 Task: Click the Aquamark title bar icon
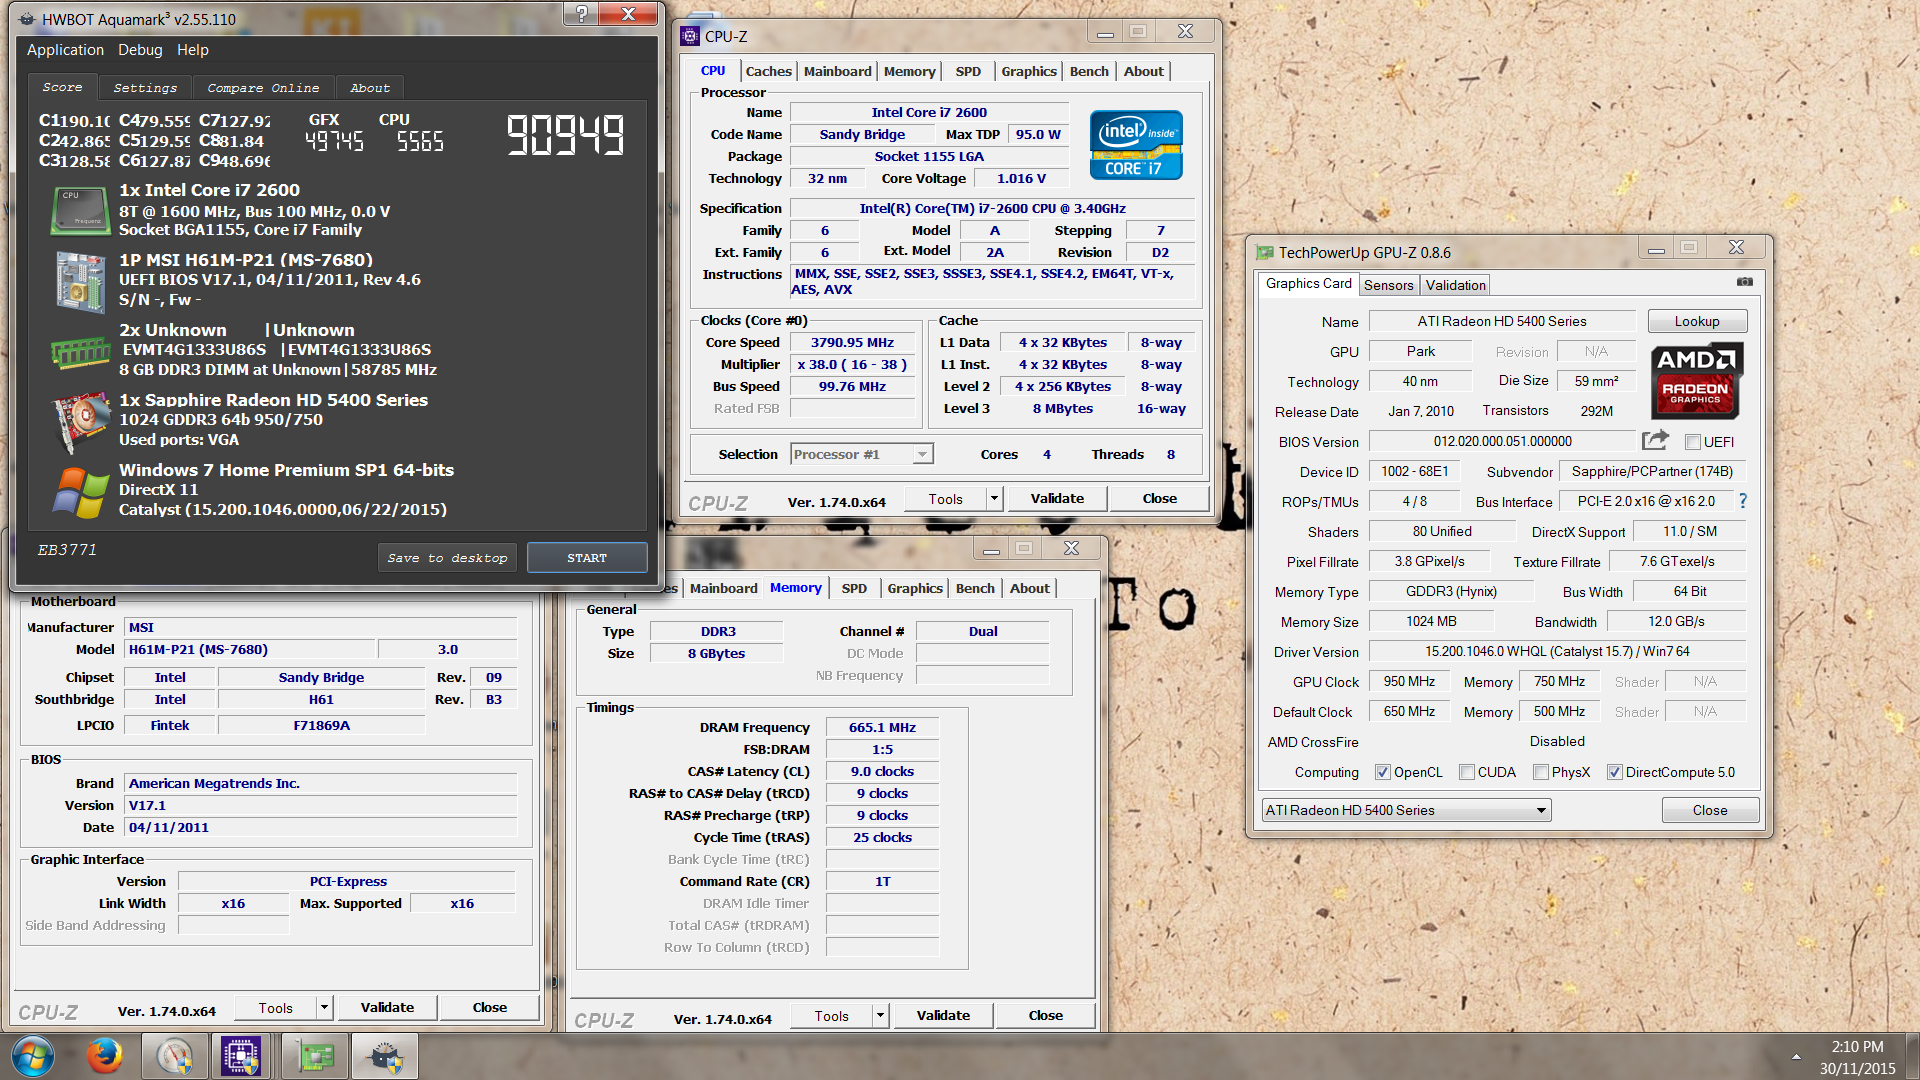[x=27, y=19]
